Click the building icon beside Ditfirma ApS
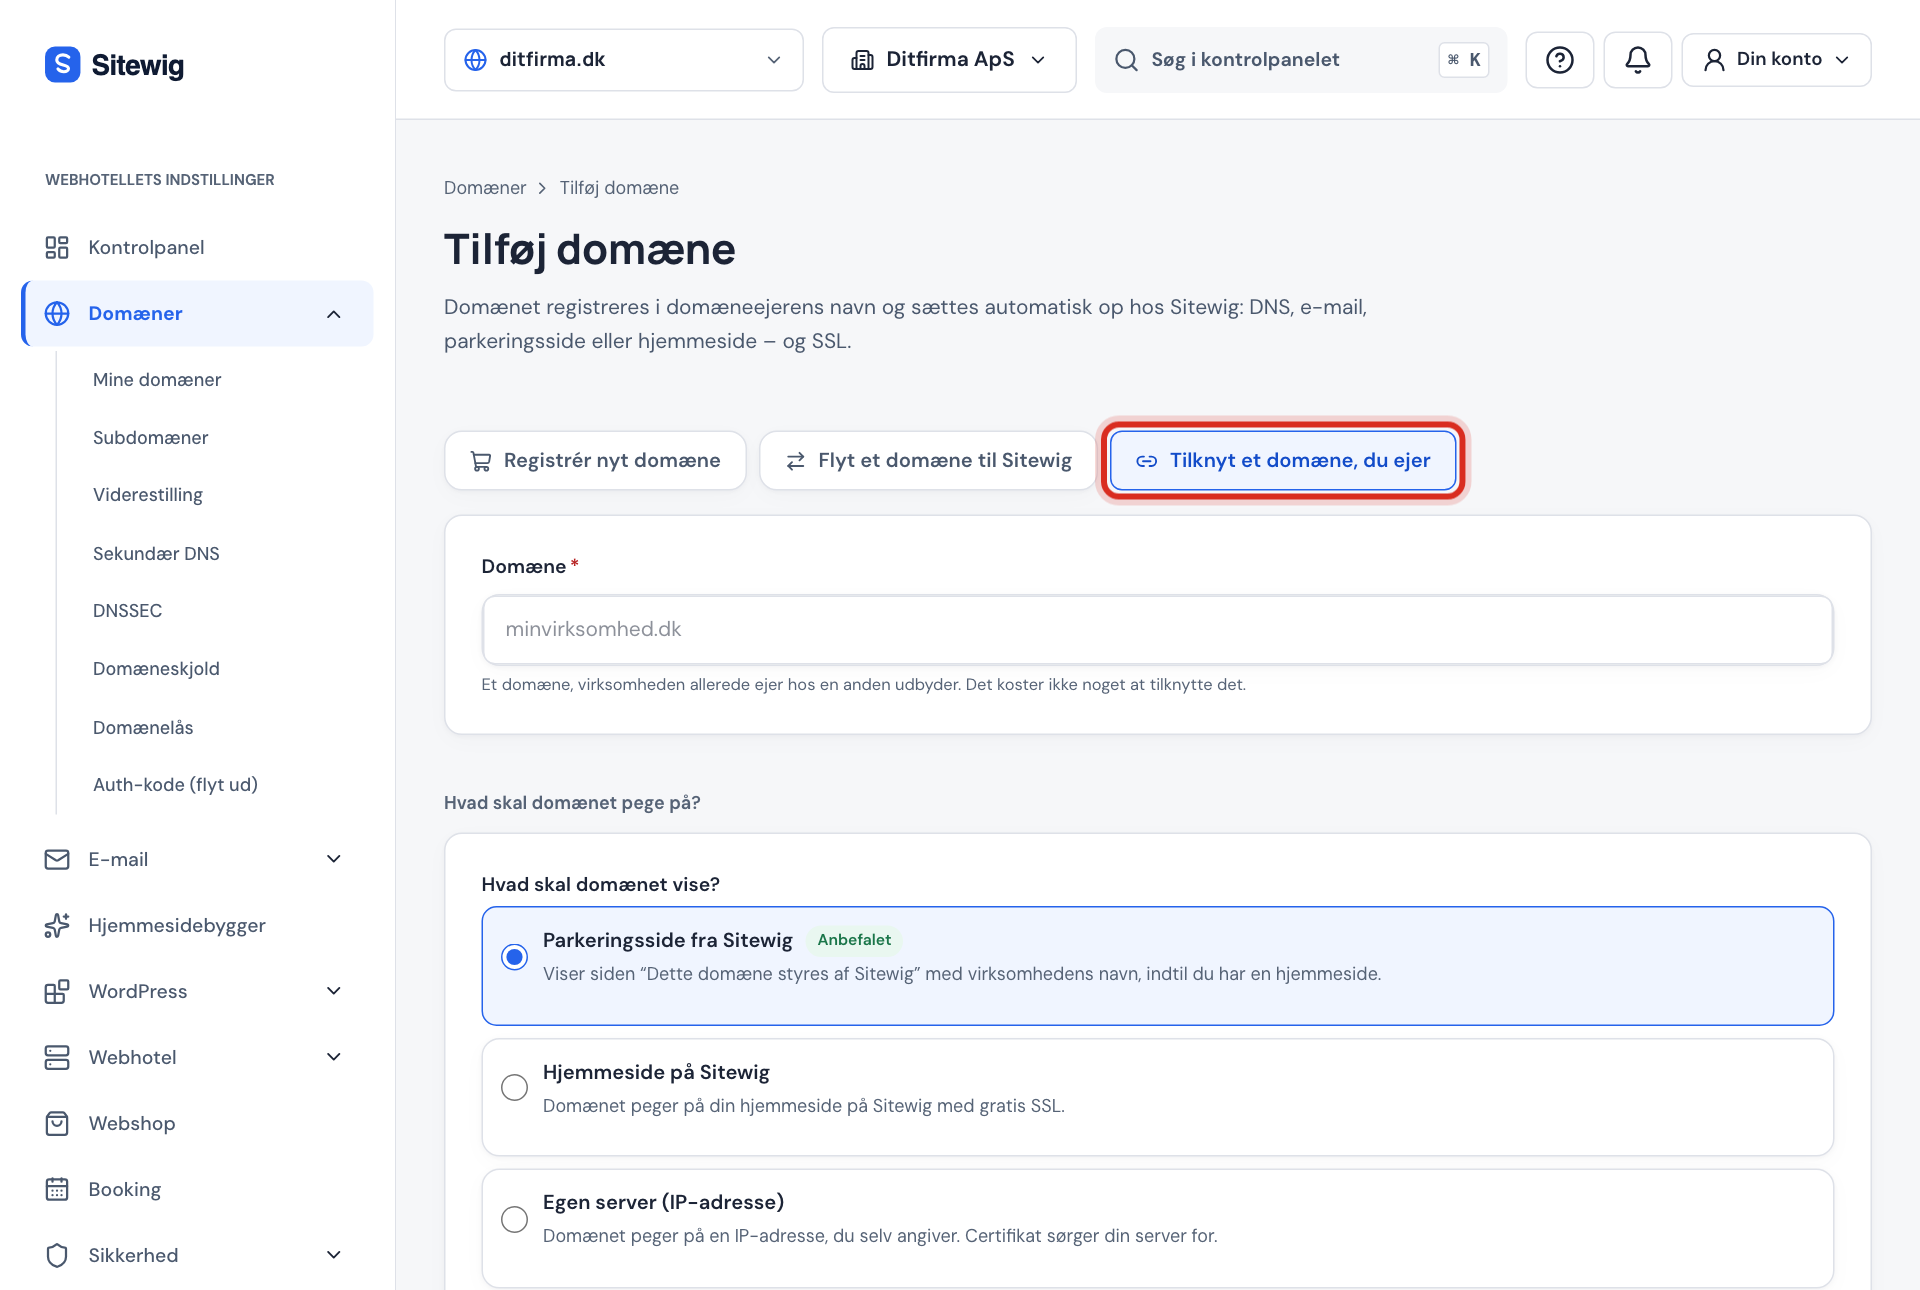1920x1290 pixels. pyautogui.click(x=862, y=60)
